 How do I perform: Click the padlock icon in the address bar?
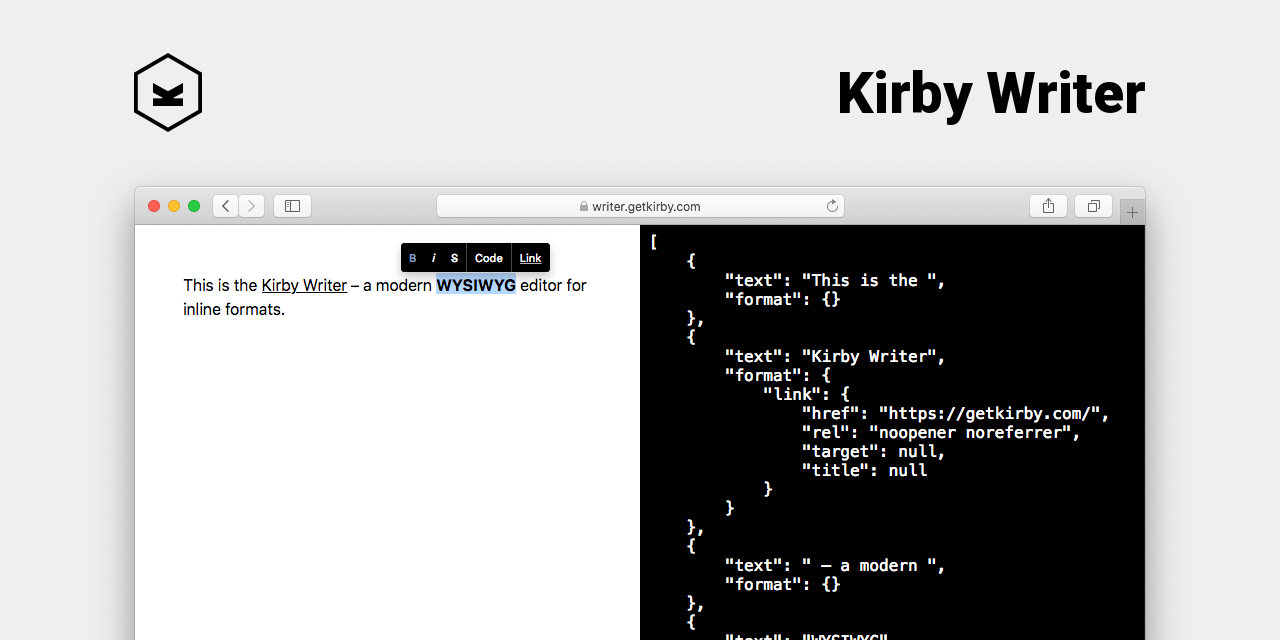[x=582, y=206]
